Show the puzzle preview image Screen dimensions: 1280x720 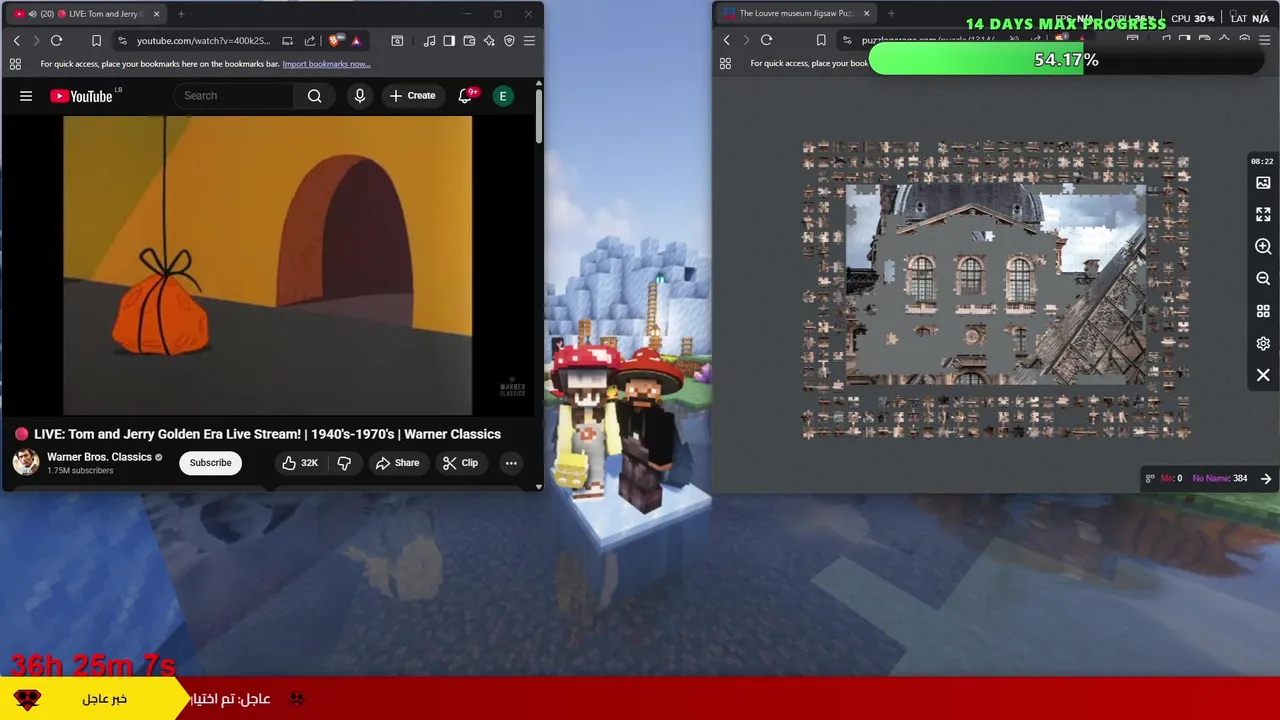(x=1263, y=183)
